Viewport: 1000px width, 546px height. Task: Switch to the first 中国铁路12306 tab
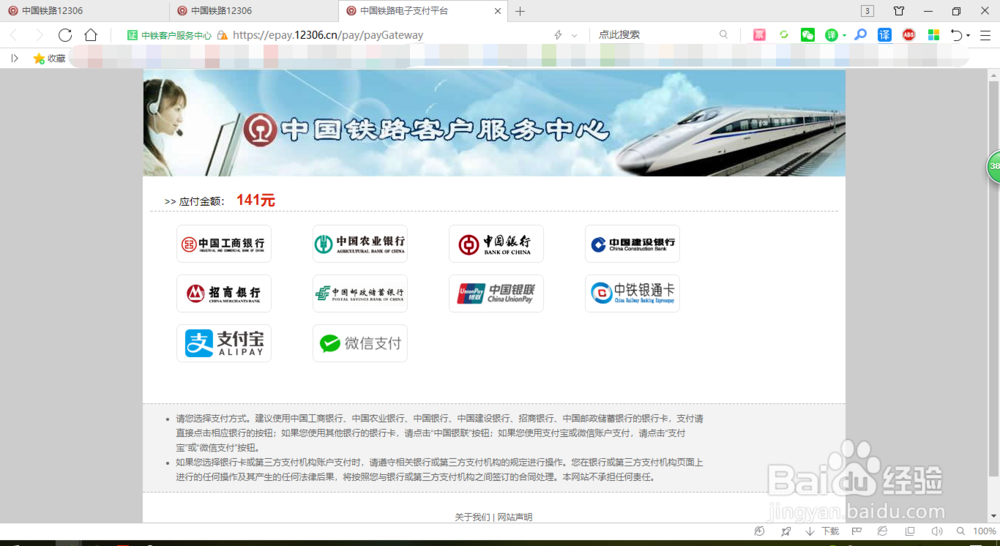pos(85,11)
